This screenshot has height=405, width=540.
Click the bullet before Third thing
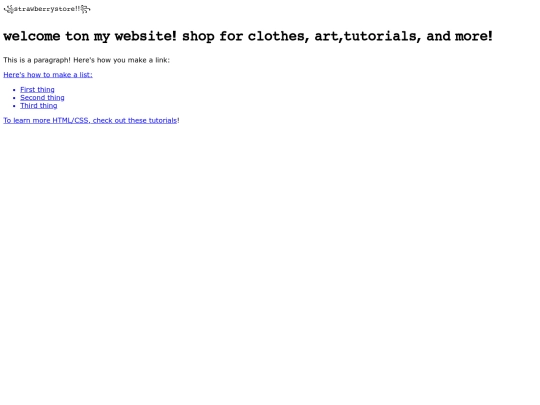pyautogui.click(x=14, y=106)
